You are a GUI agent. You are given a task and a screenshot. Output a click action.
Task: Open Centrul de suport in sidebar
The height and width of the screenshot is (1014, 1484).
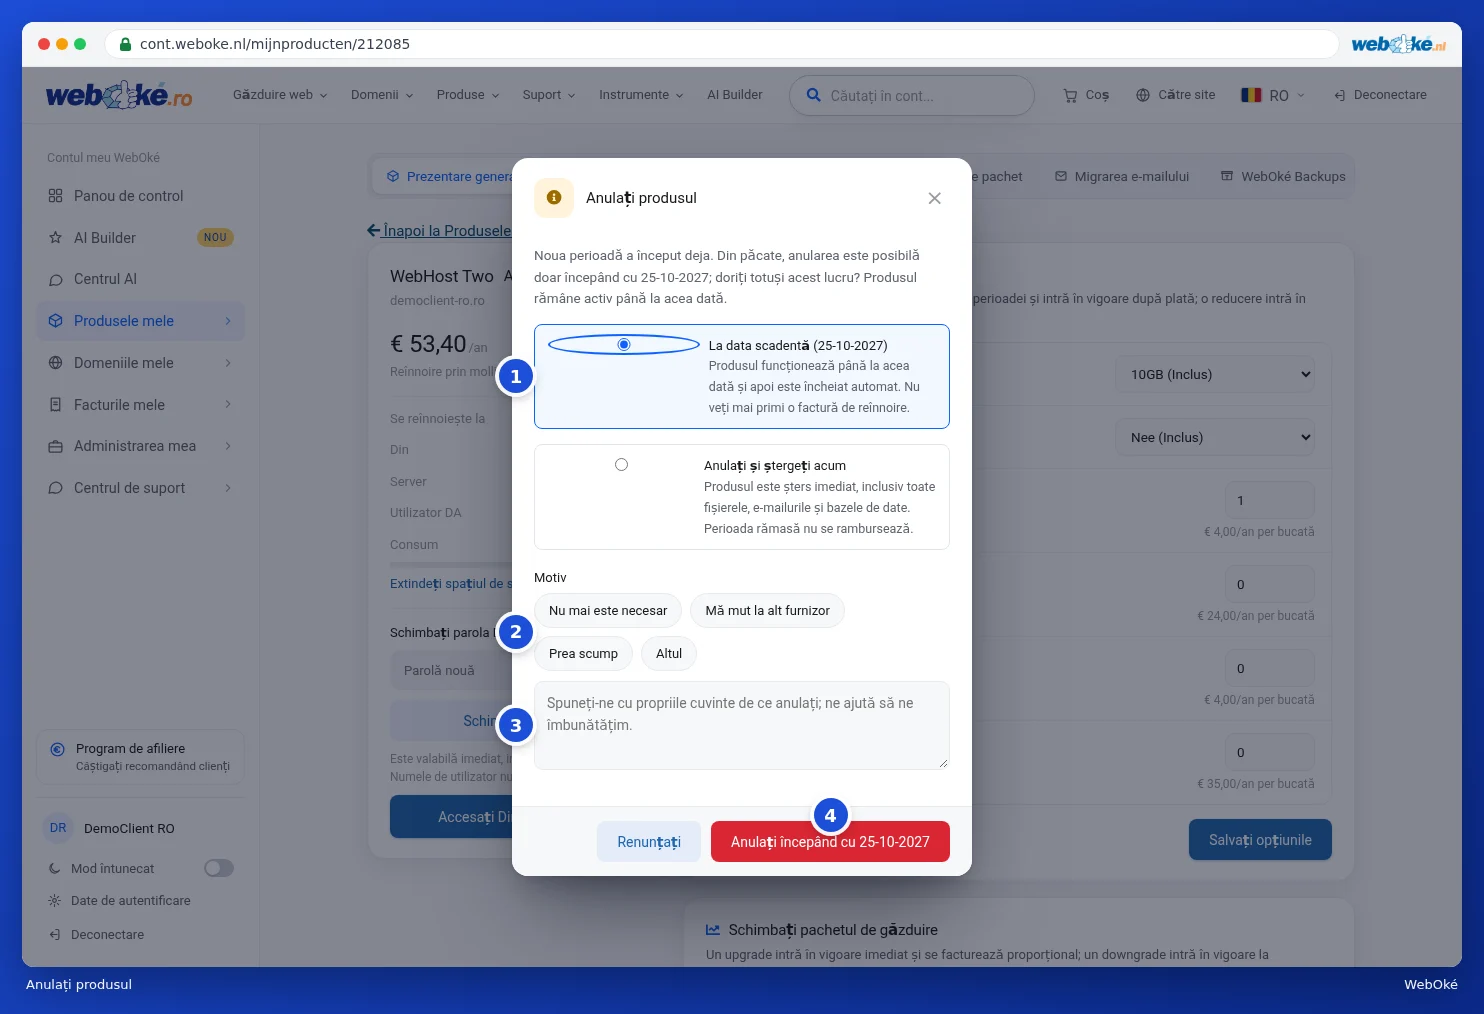click(x=141, y=488)
